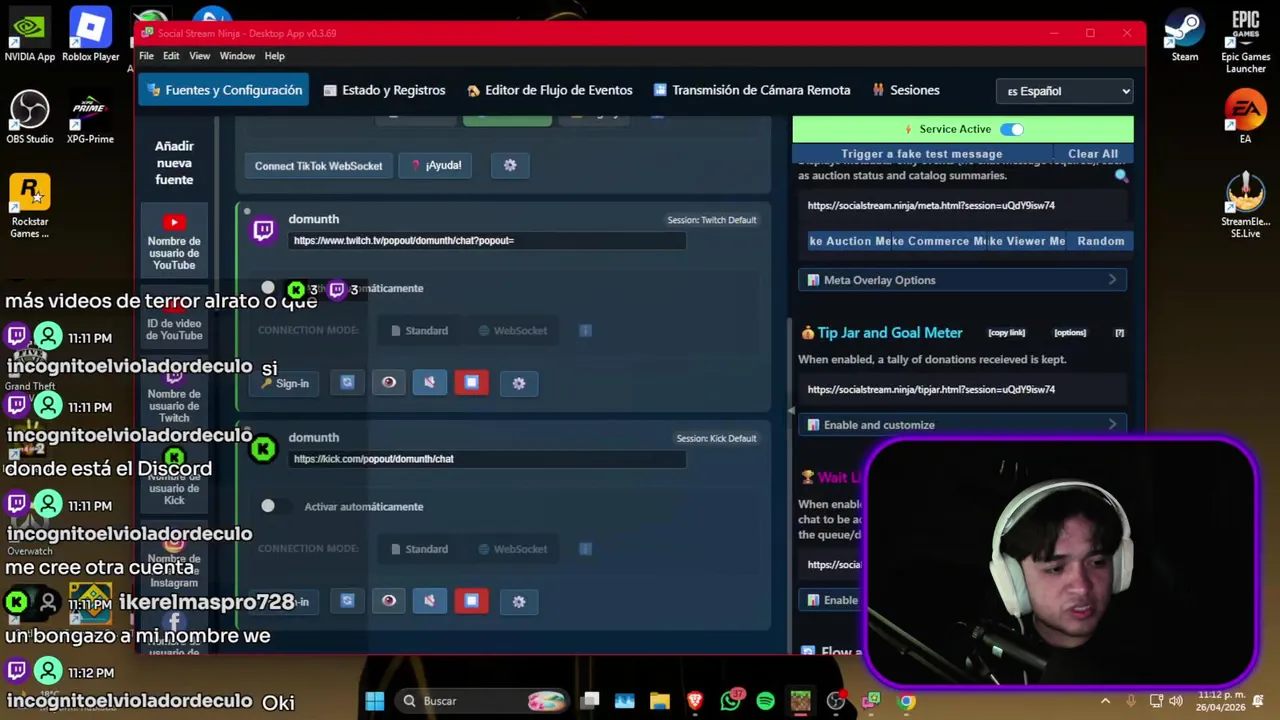Show the Twitch connection mode info icon
This screenshot has height=720, width=1280.
pyautogui.click(x=585, y=330)
